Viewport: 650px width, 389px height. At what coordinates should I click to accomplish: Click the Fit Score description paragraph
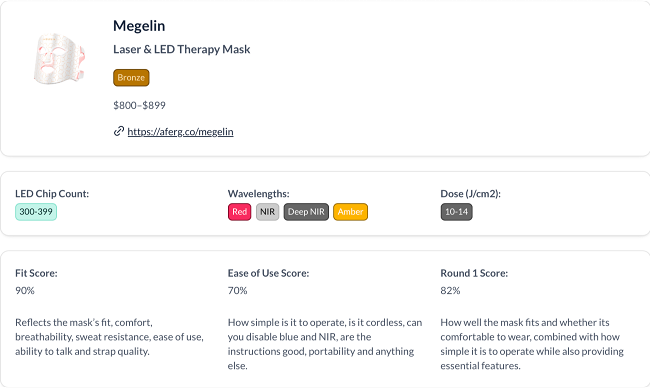click(109, 337)
